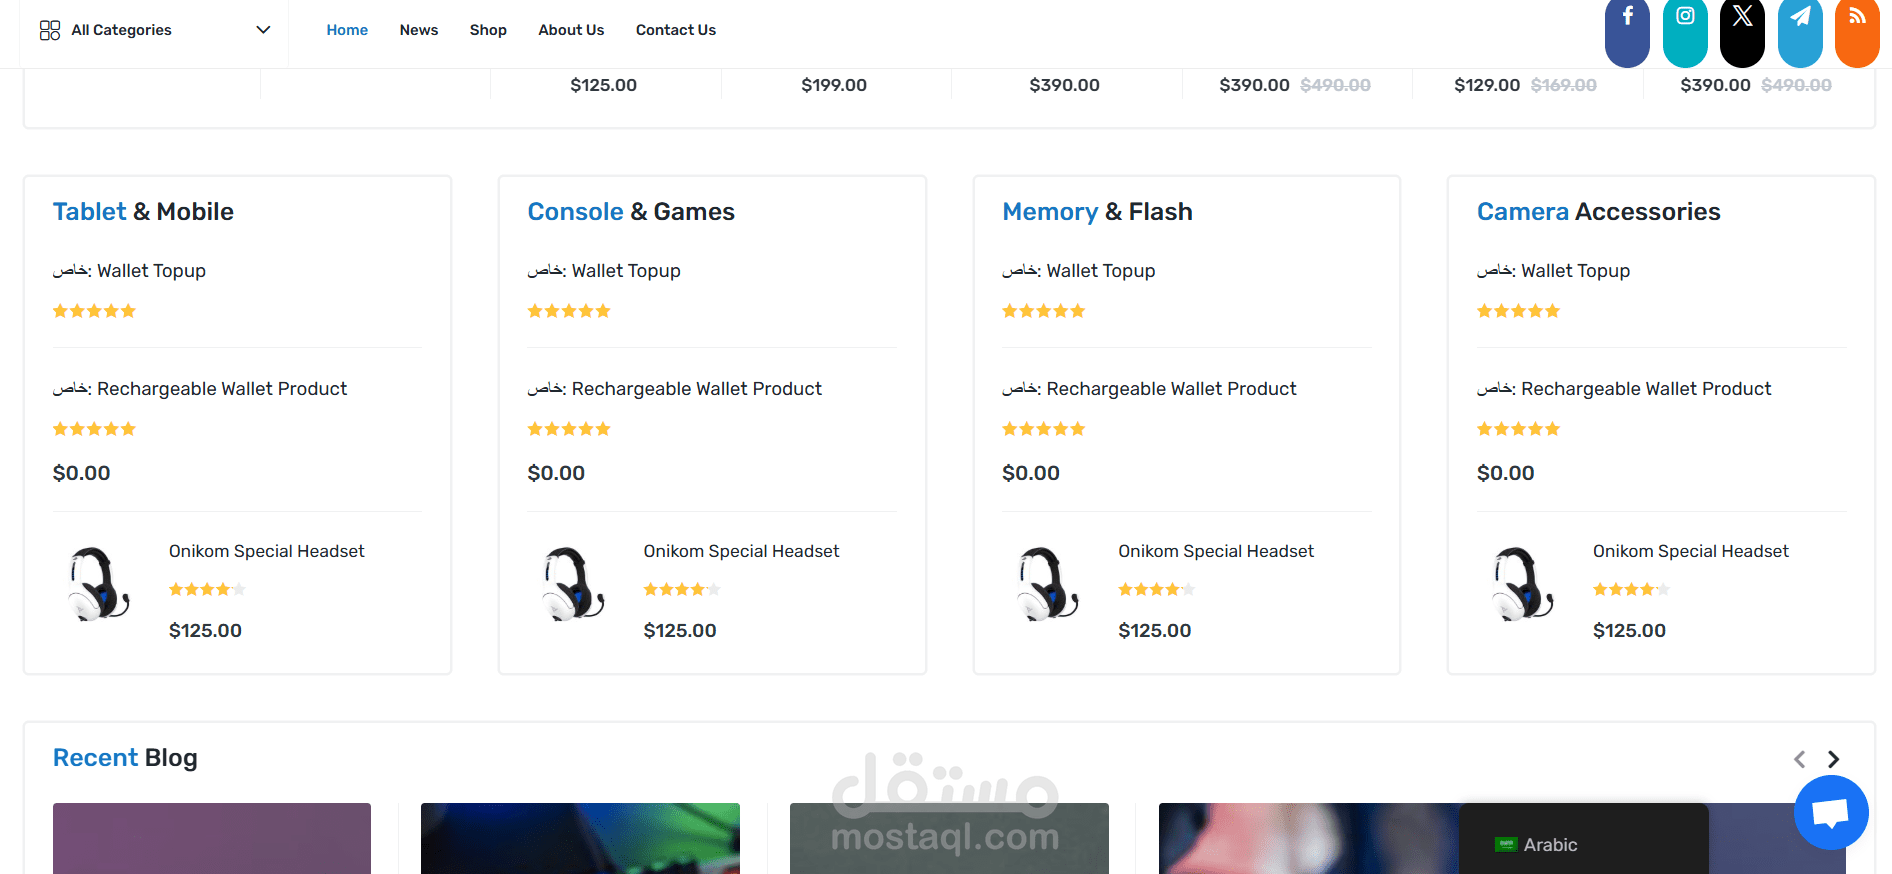Go to previous Recent Blog slide

1799,759
